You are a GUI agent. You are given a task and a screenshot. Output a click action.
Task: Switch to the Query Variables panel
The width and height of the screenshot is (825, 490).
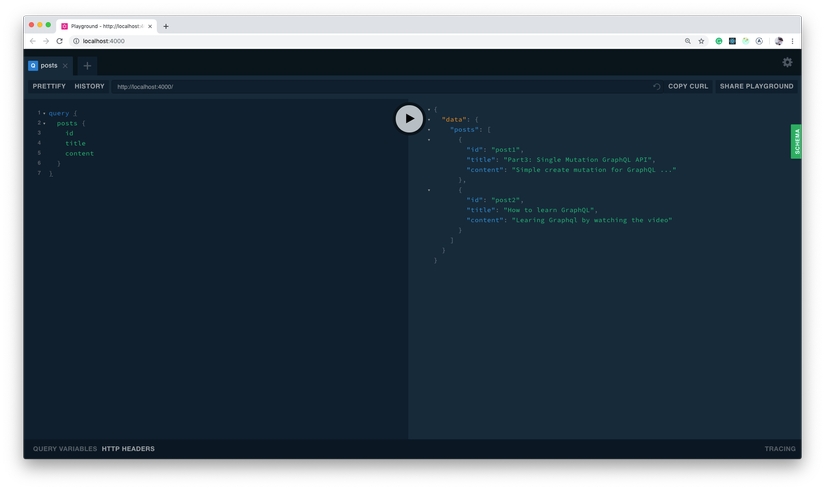pos(65,449)
